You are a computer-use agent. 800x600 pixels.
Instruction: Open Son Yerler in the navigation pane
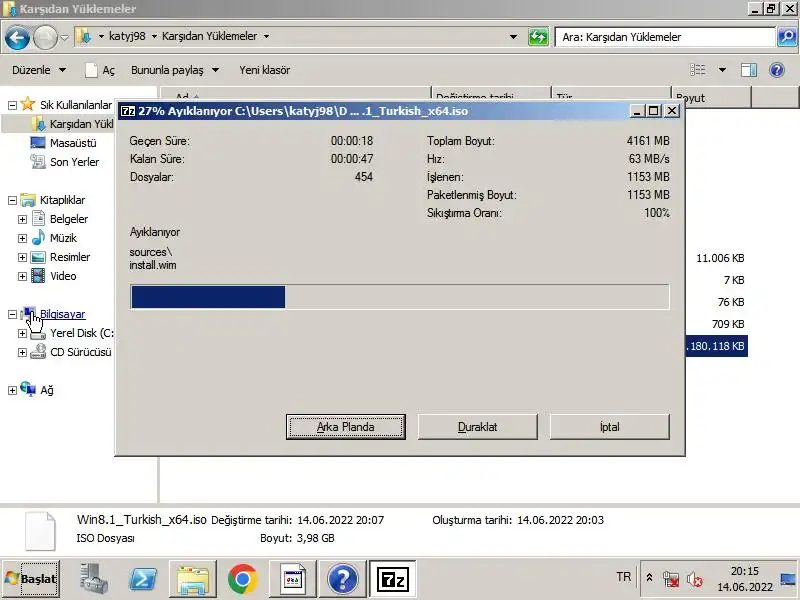pyautogui.click(x=74, y=162)
